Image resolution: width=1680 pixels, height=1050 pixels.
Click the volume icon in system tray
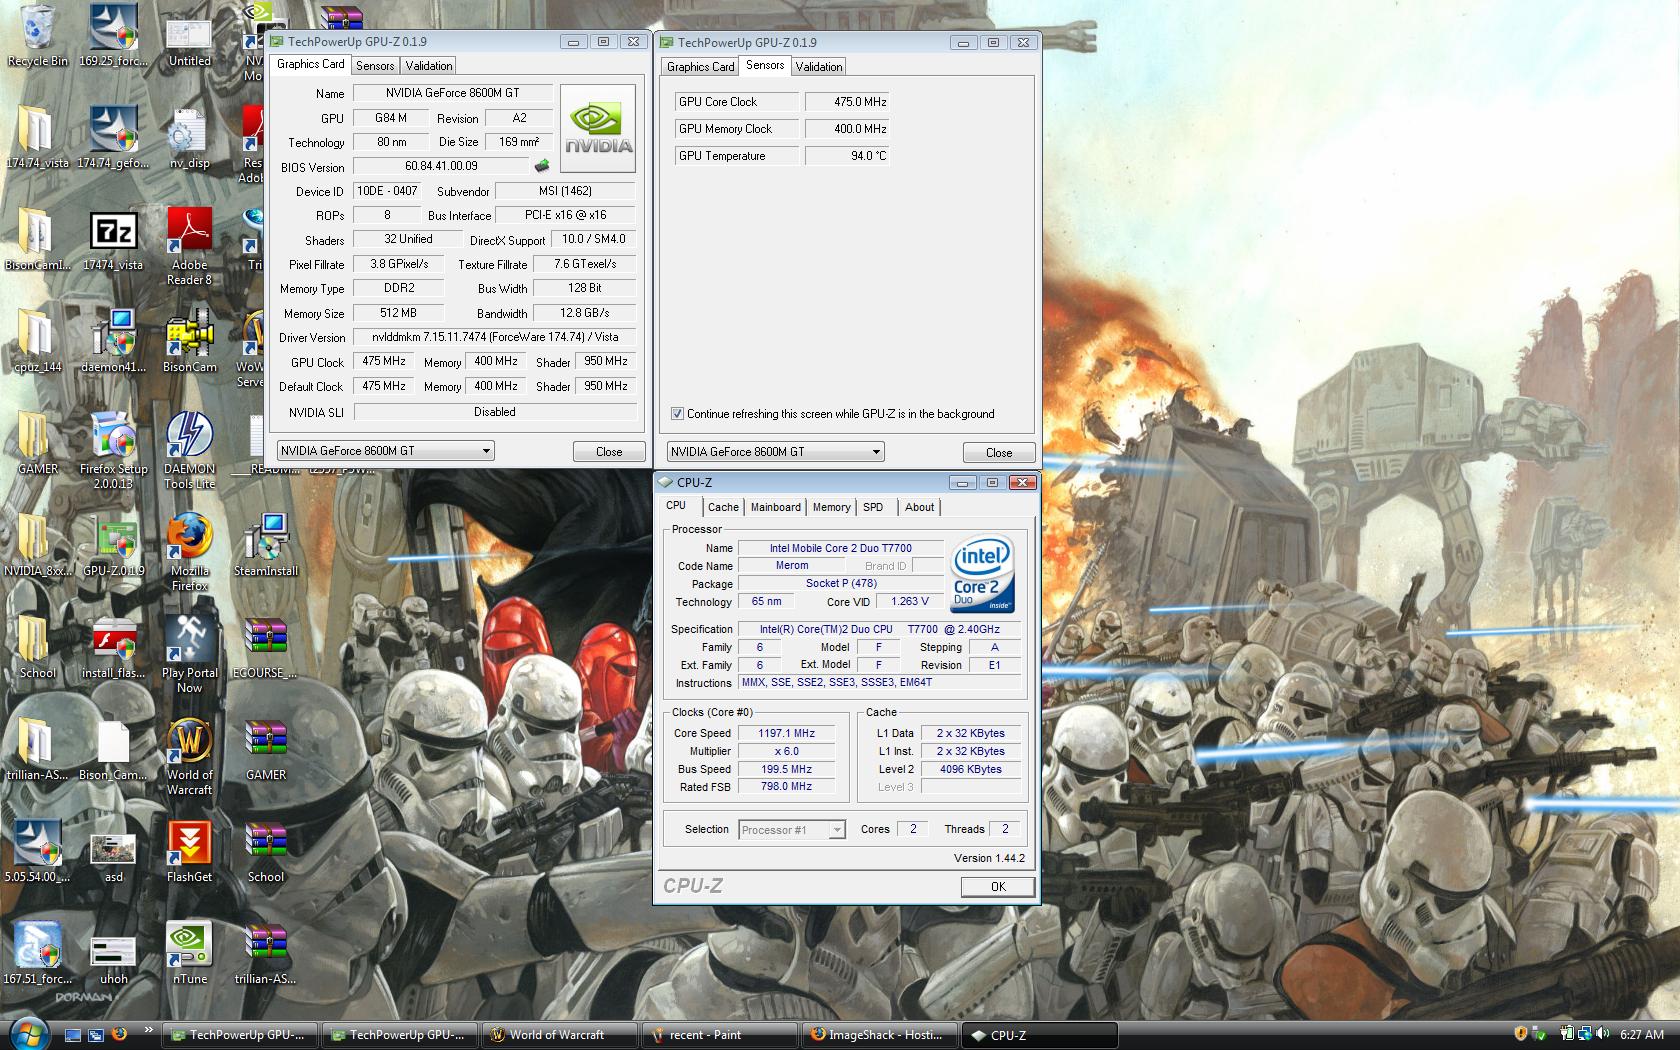click(1604, 1034)
